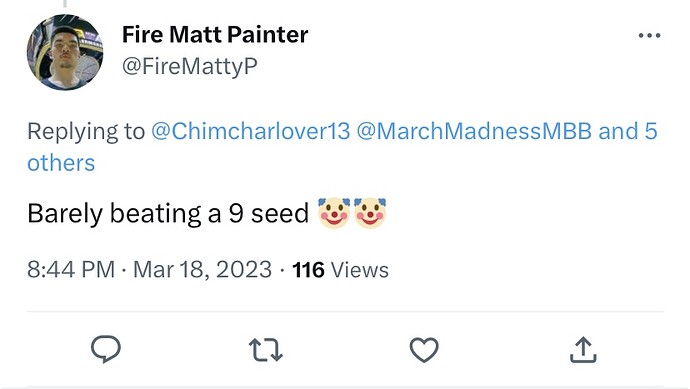Select the 'Replying to' label text
Viewport: 690px width, 389px height.
click(x=86, y=131)
